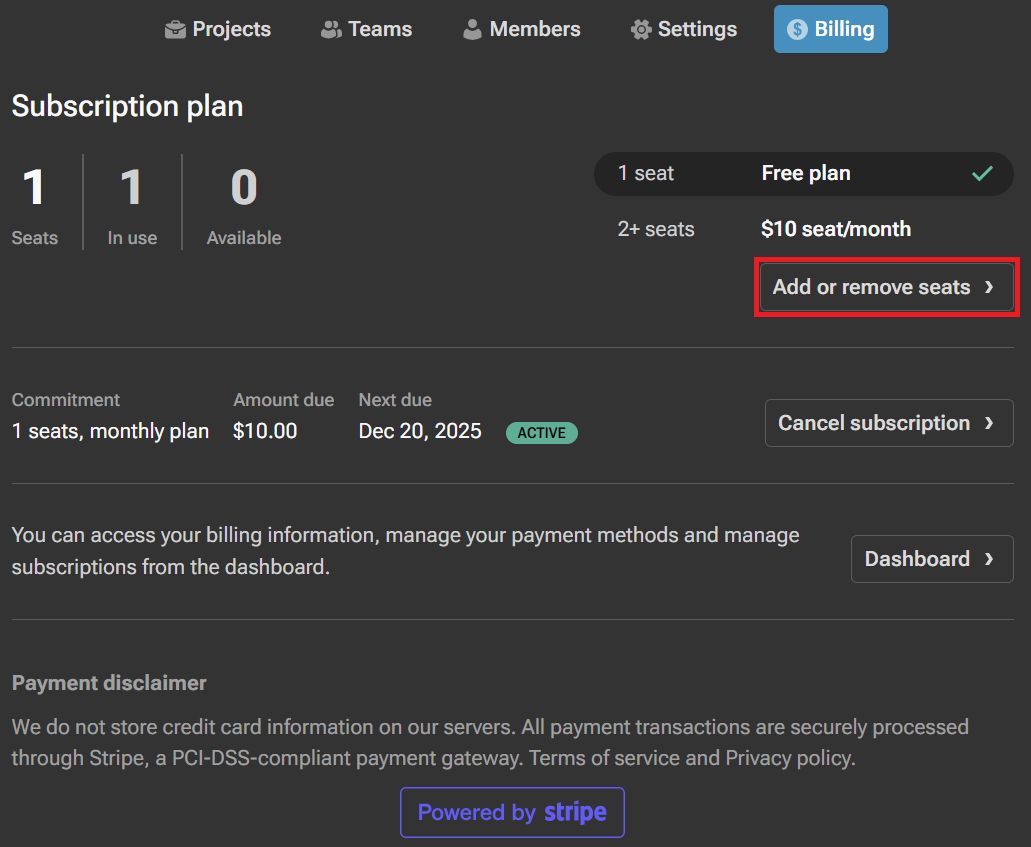1031x847 pixels.
Task: Click the green ACTIVE status badge
Action: click(x=541, y=433)
